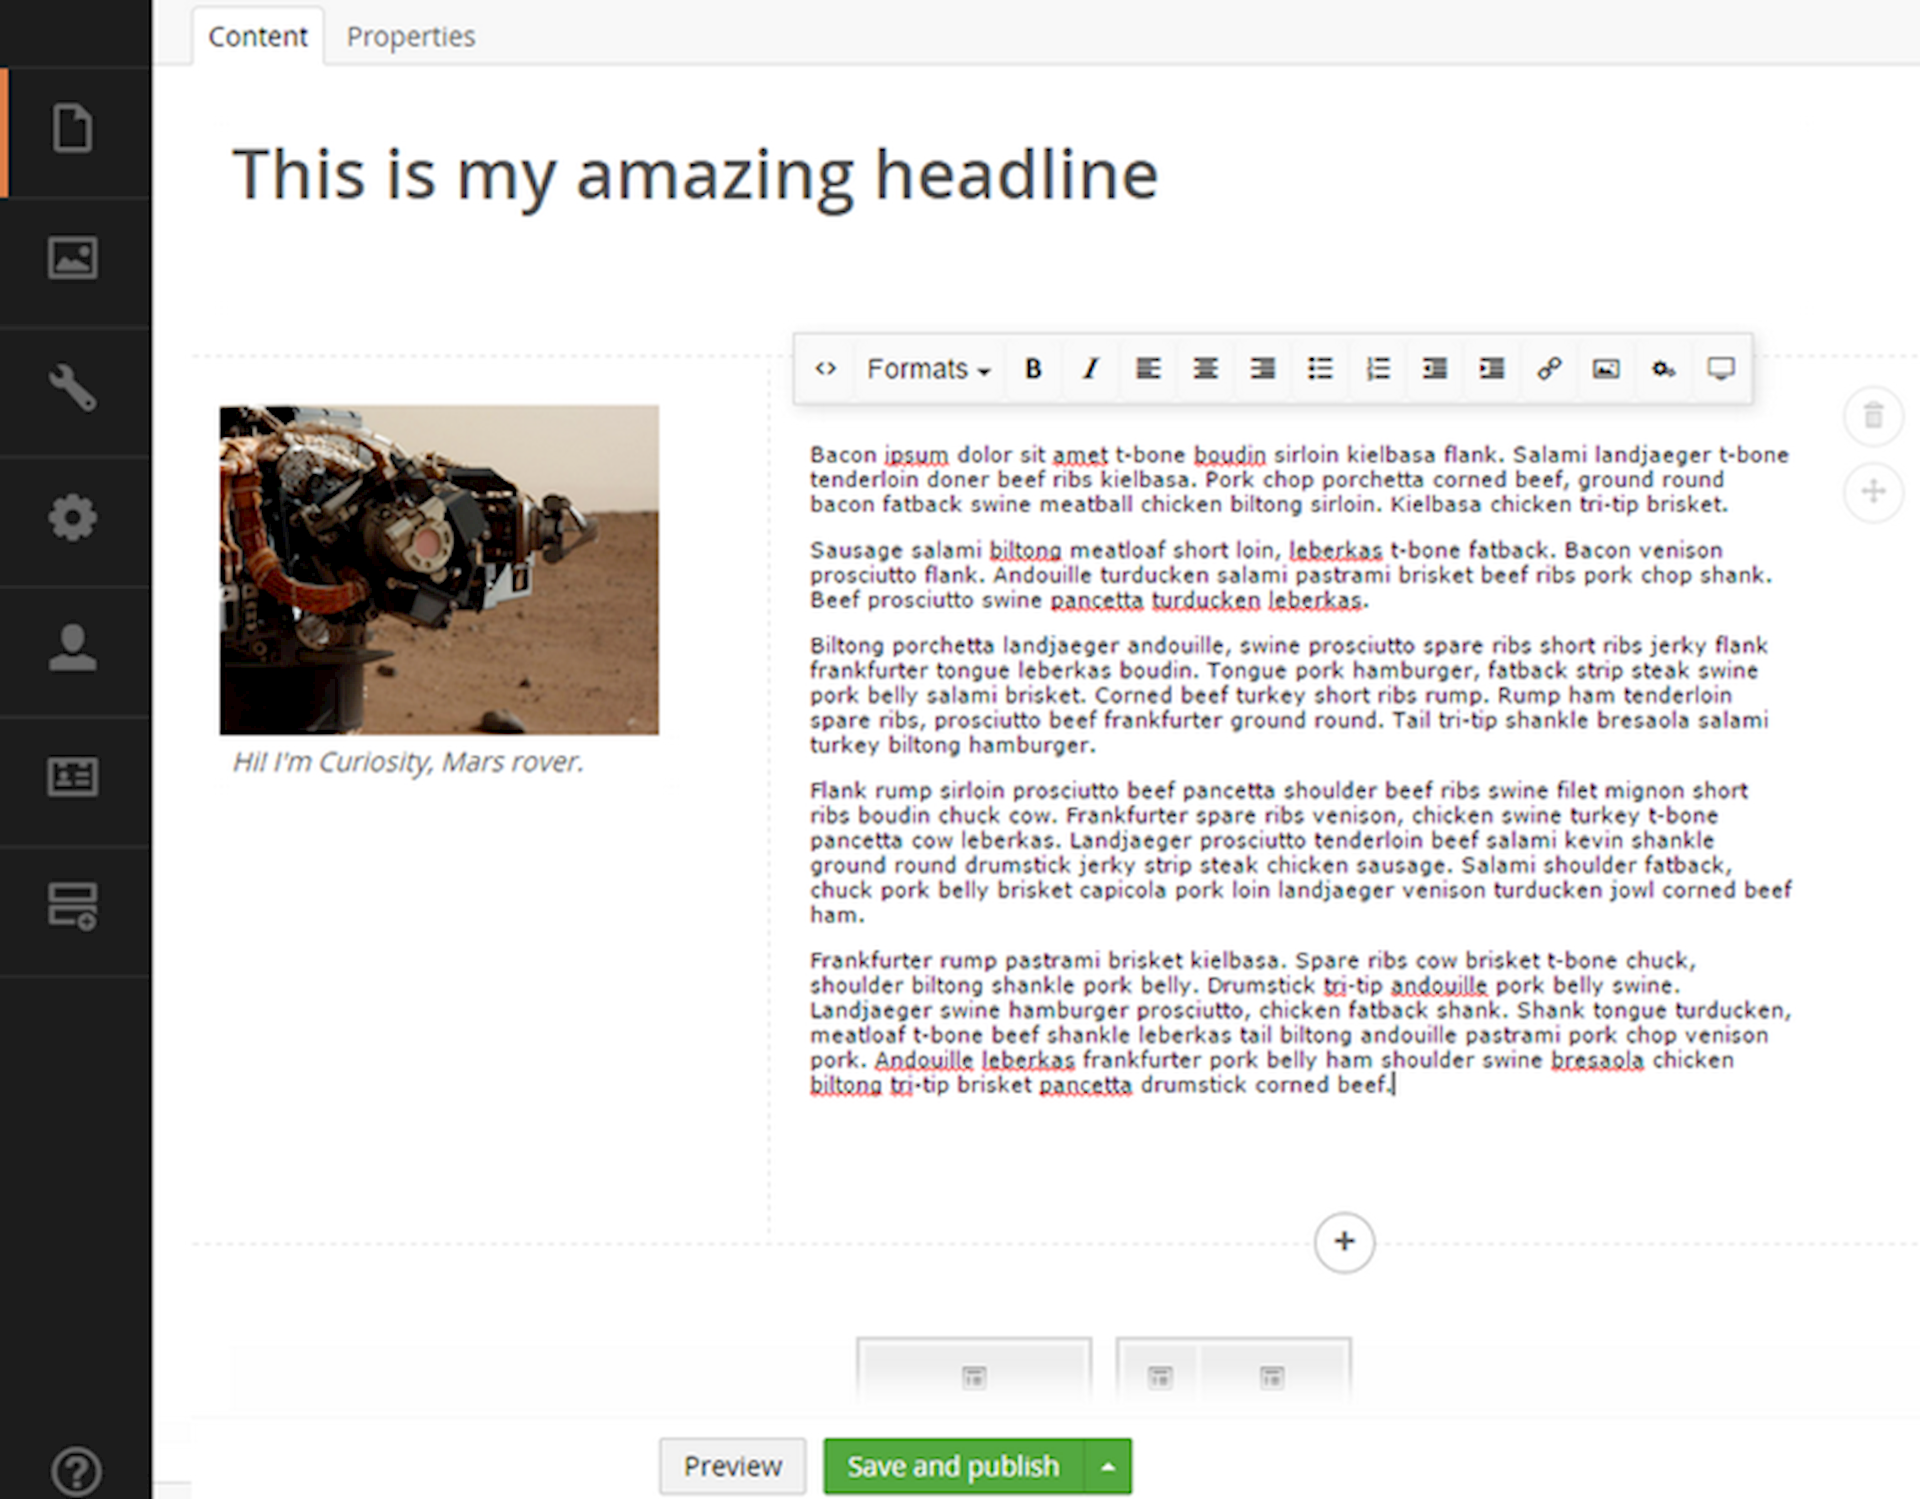1920x1499 pixels.
Task: Align text to center
Action: (x=1205, y=369)
